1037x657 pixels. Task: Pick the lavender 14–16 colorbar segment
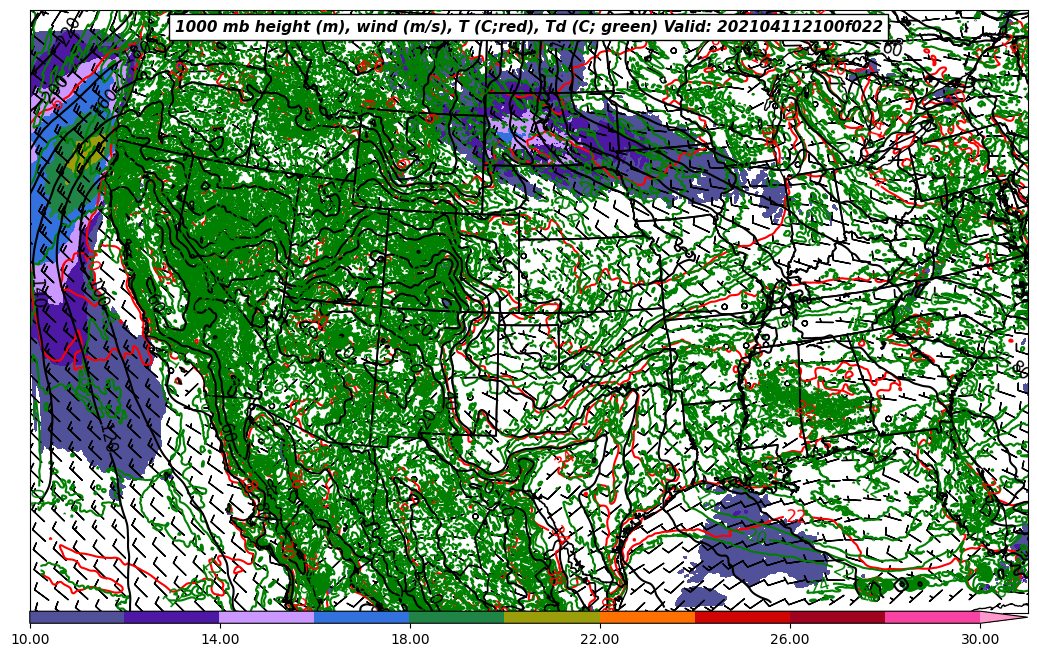pos(267,618)
